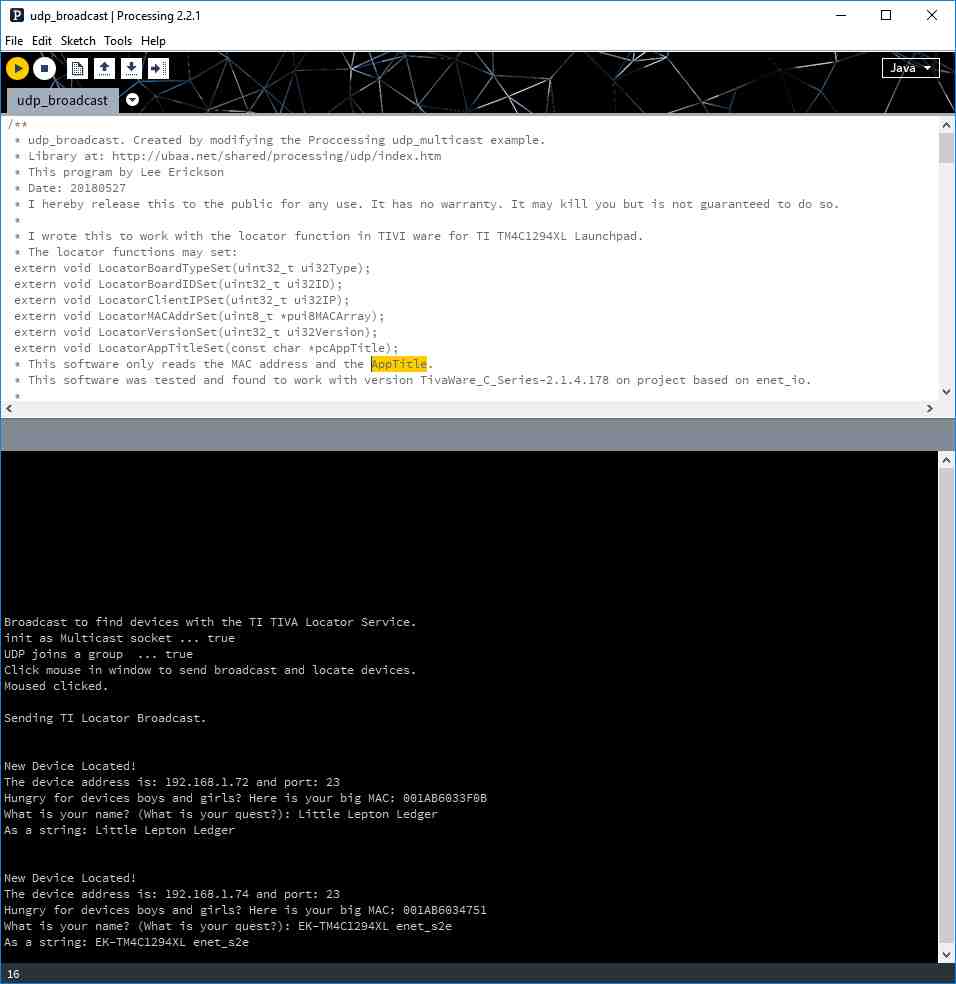Open the Sketch menu
The width and height of the screenshot is (956, 984).
78,41
